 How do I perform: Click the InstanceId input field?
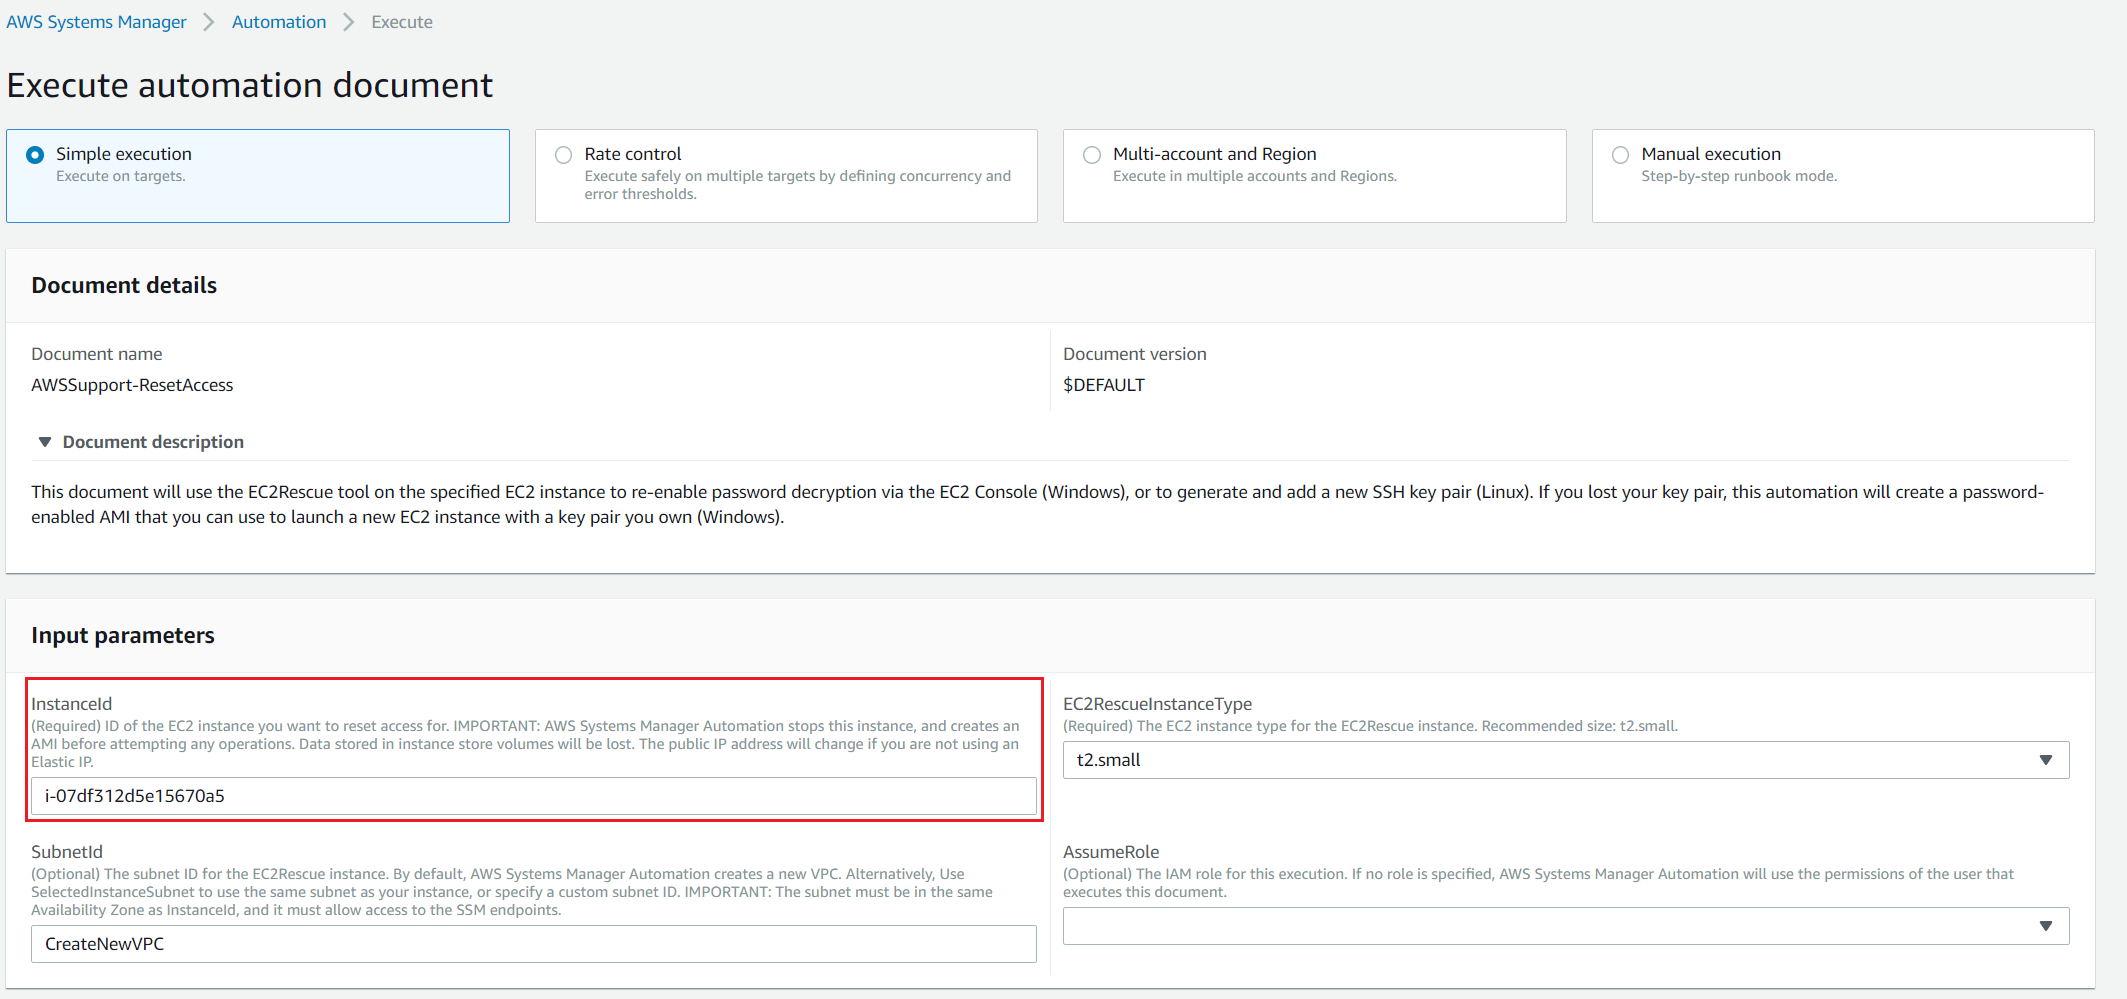coord(533,796)
